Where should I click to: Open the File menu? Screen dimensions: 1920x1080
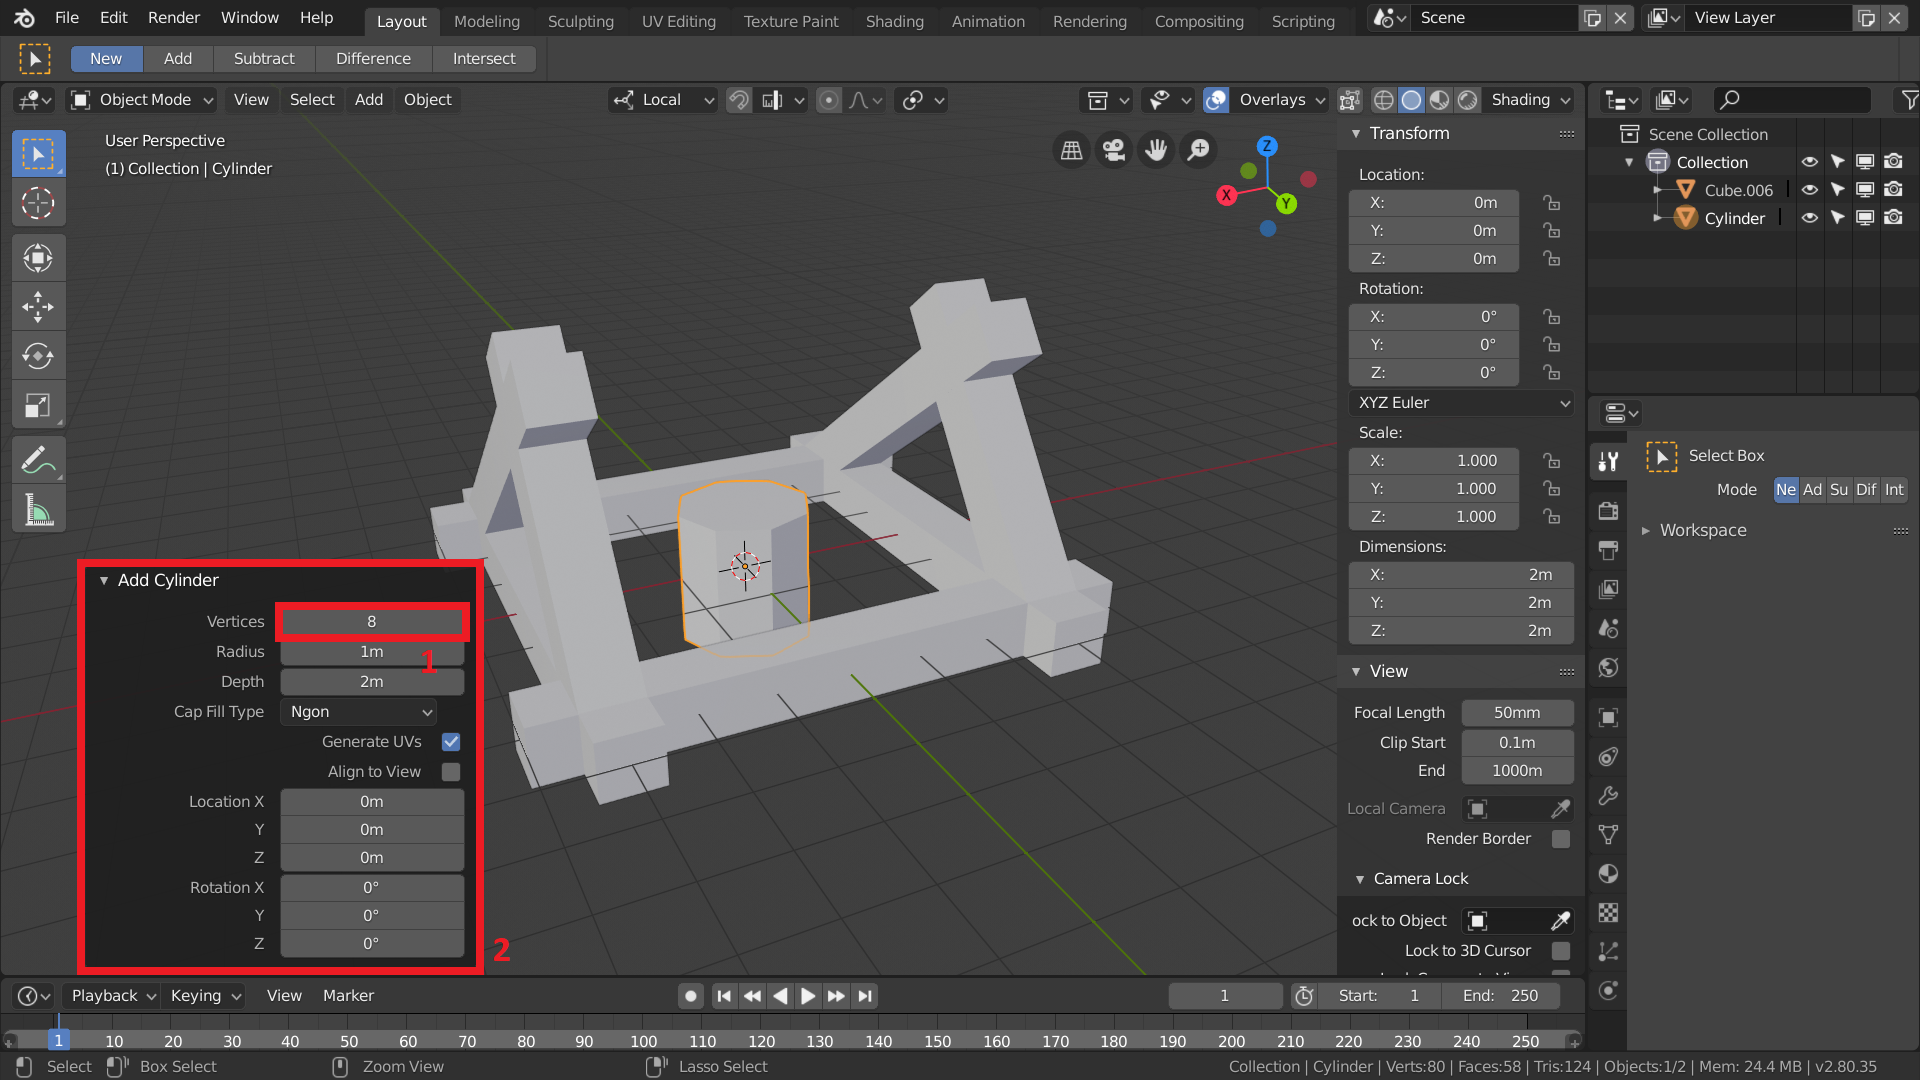[67, 18]
